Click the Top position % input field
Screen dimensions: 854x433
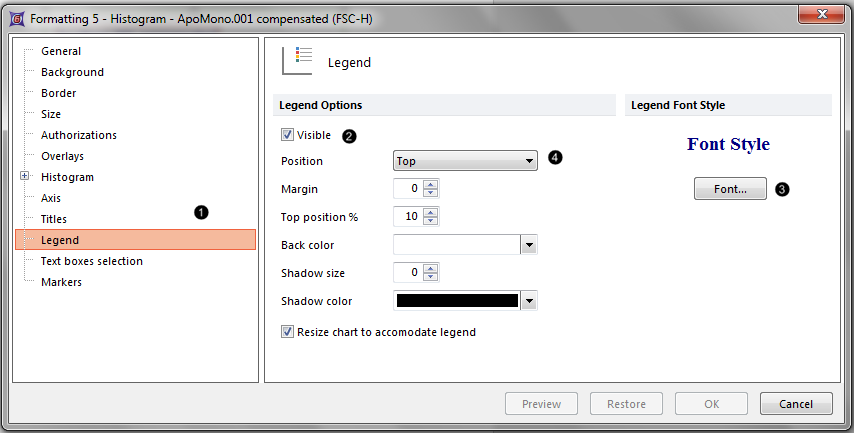coord(409,217)
